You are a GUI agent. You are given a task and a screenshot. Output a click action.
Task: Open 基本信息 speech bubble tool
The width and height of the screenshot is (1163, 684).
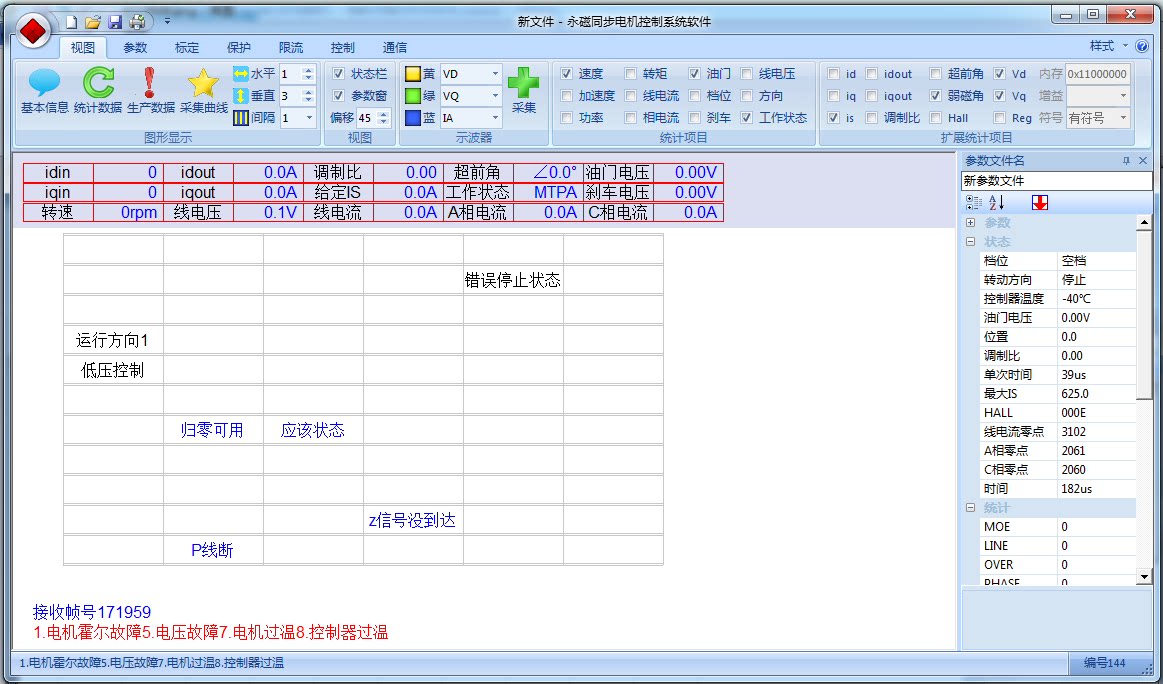pyautogui.click(x=45, y=91)
